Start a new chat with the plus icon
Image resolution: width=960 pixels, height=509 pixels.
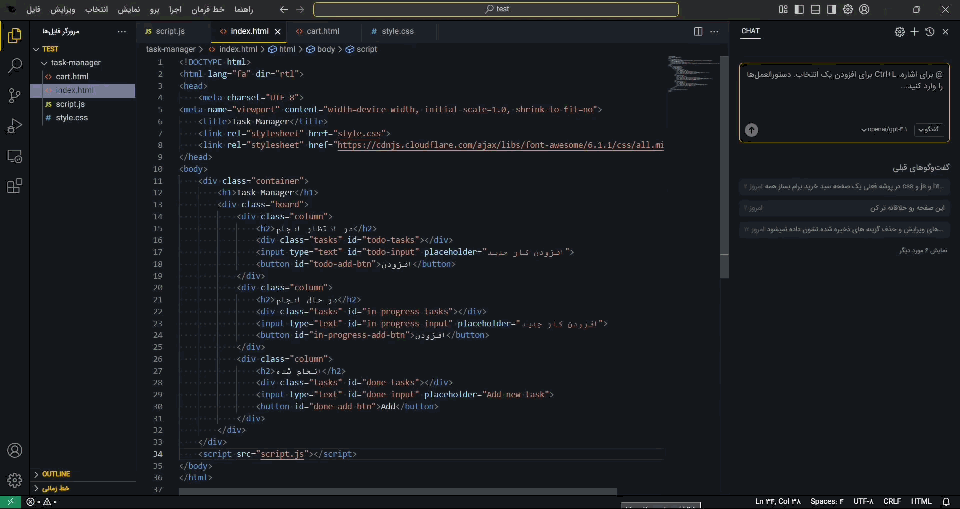tap(915, 32)
